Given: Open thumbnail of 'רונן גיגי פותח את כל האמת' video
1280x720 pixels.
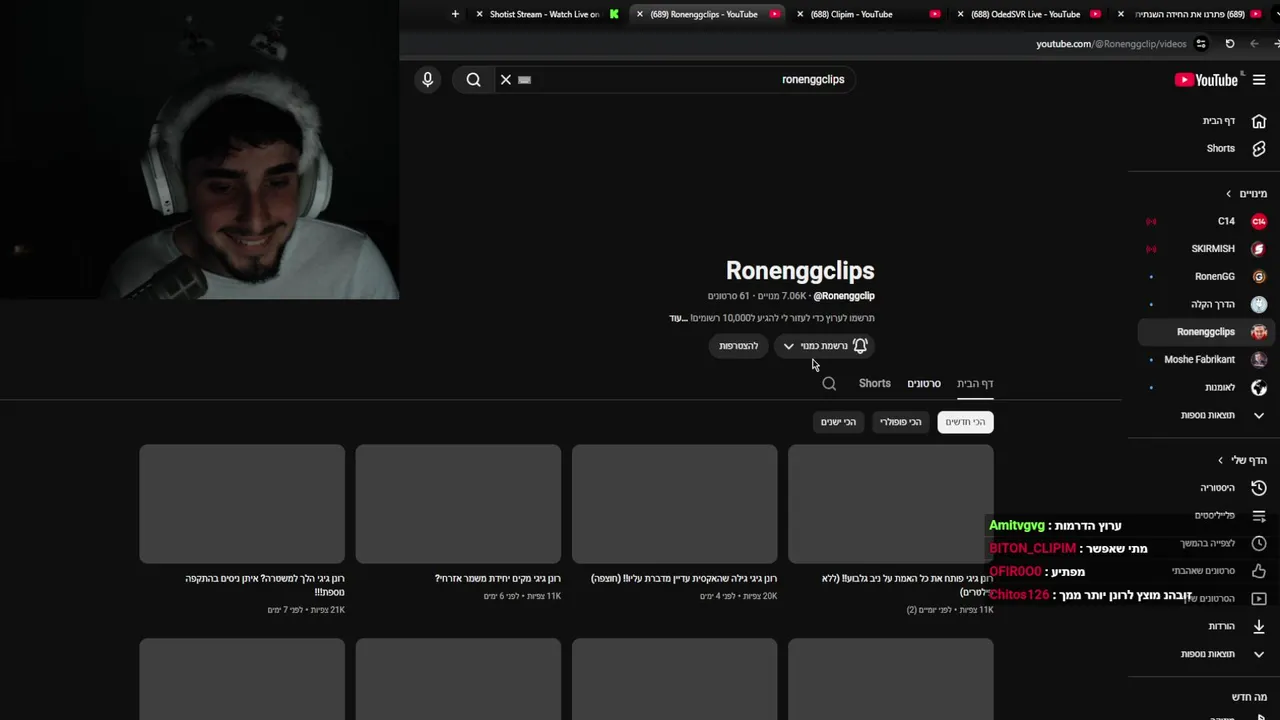Looking at the screenshot, I should 891,504.
